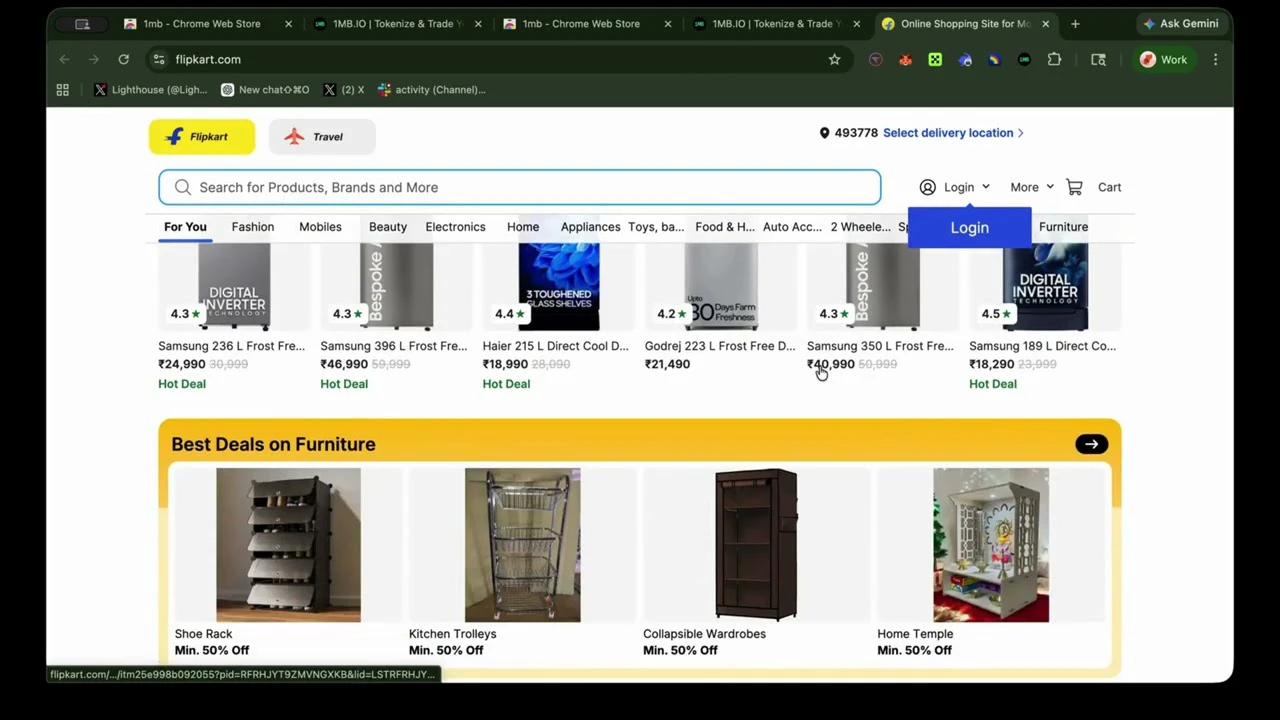1280x720 pixels.
Task: Open the site information icon beside flipkart.com
Action: point(159,59)
